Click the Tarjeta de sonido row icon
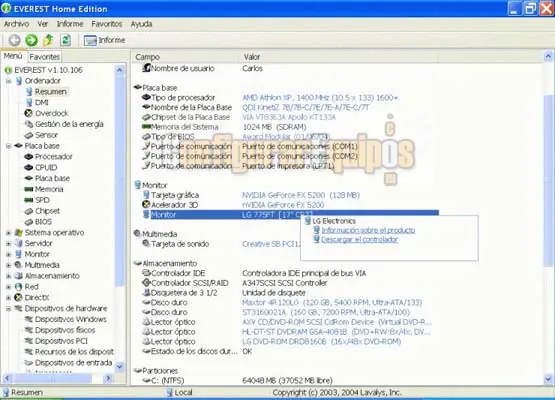Image resolution: width=555 pixels, height=400 pixels. pyautogui.click(x=145, y=244)
